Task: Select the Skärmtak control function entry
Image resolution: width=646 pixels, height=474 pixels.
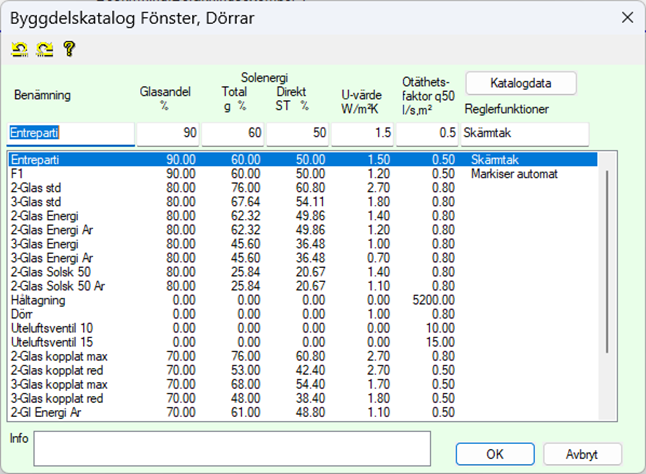Action: (x=498, y=160)
